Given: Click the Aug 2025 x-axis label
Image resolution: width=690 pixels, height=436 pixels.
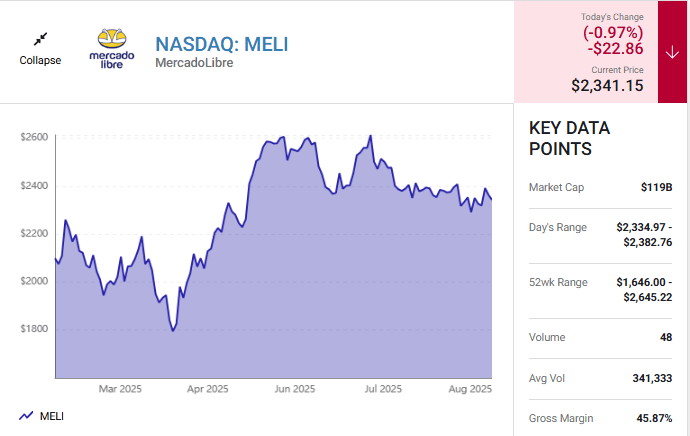Looking at the screenshot, I should coord(467,389).
